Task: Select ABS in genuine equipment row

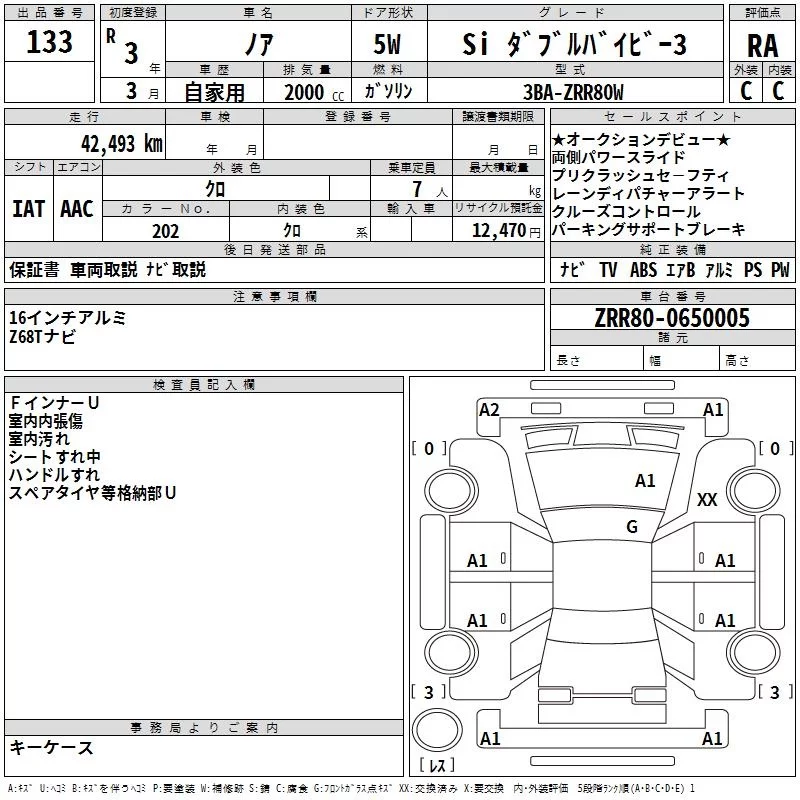Action: [643, 269]
